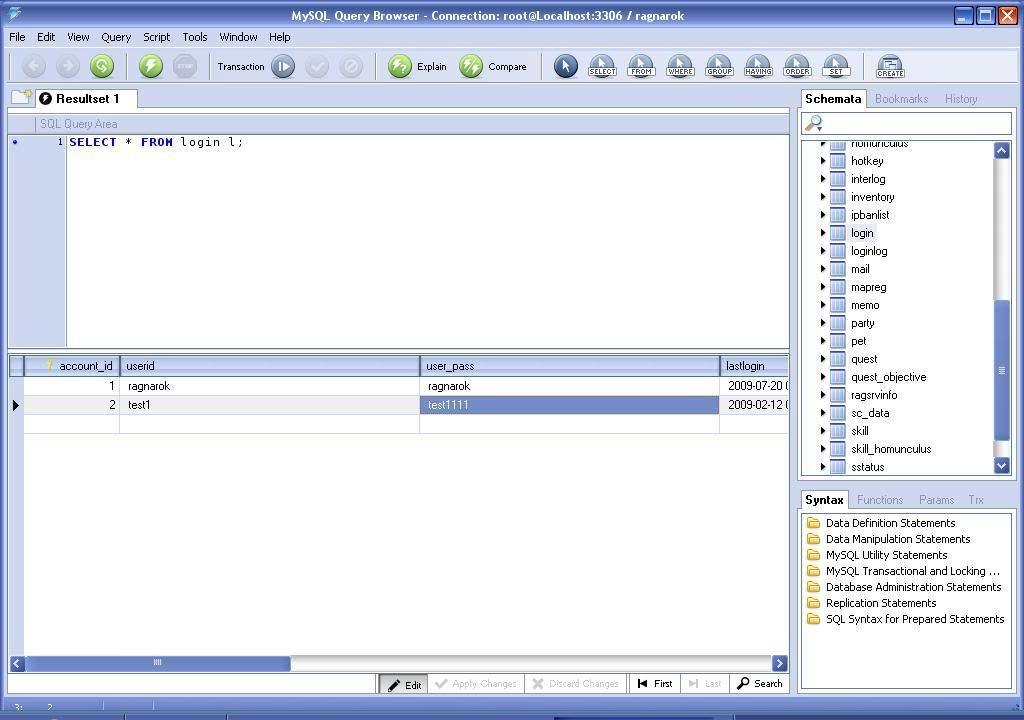Expand the inventory table node
The height and width of the screenshot is (720, 1024).
pos(823,197)
